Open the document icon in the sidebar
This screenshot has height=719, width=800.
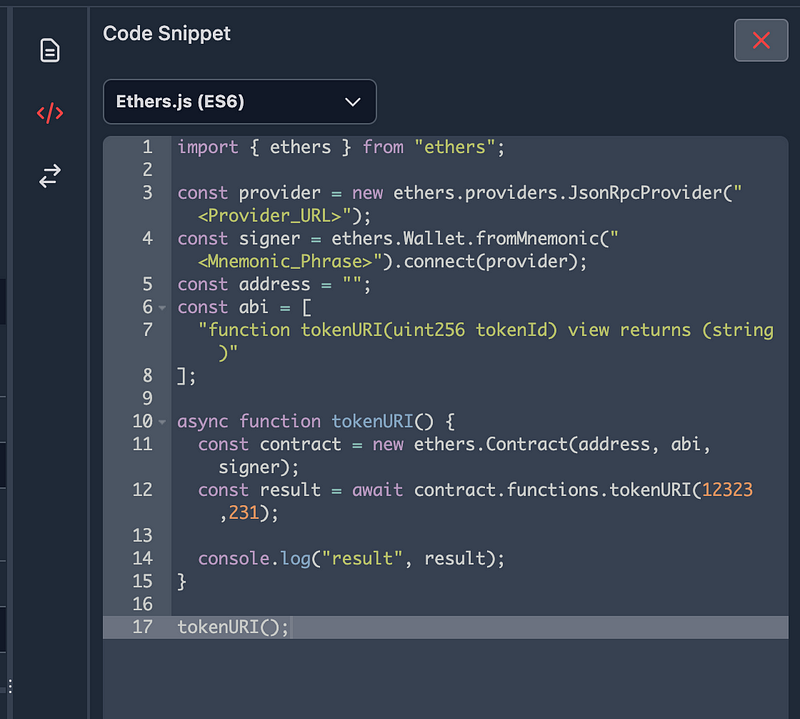tap(50, 50)
